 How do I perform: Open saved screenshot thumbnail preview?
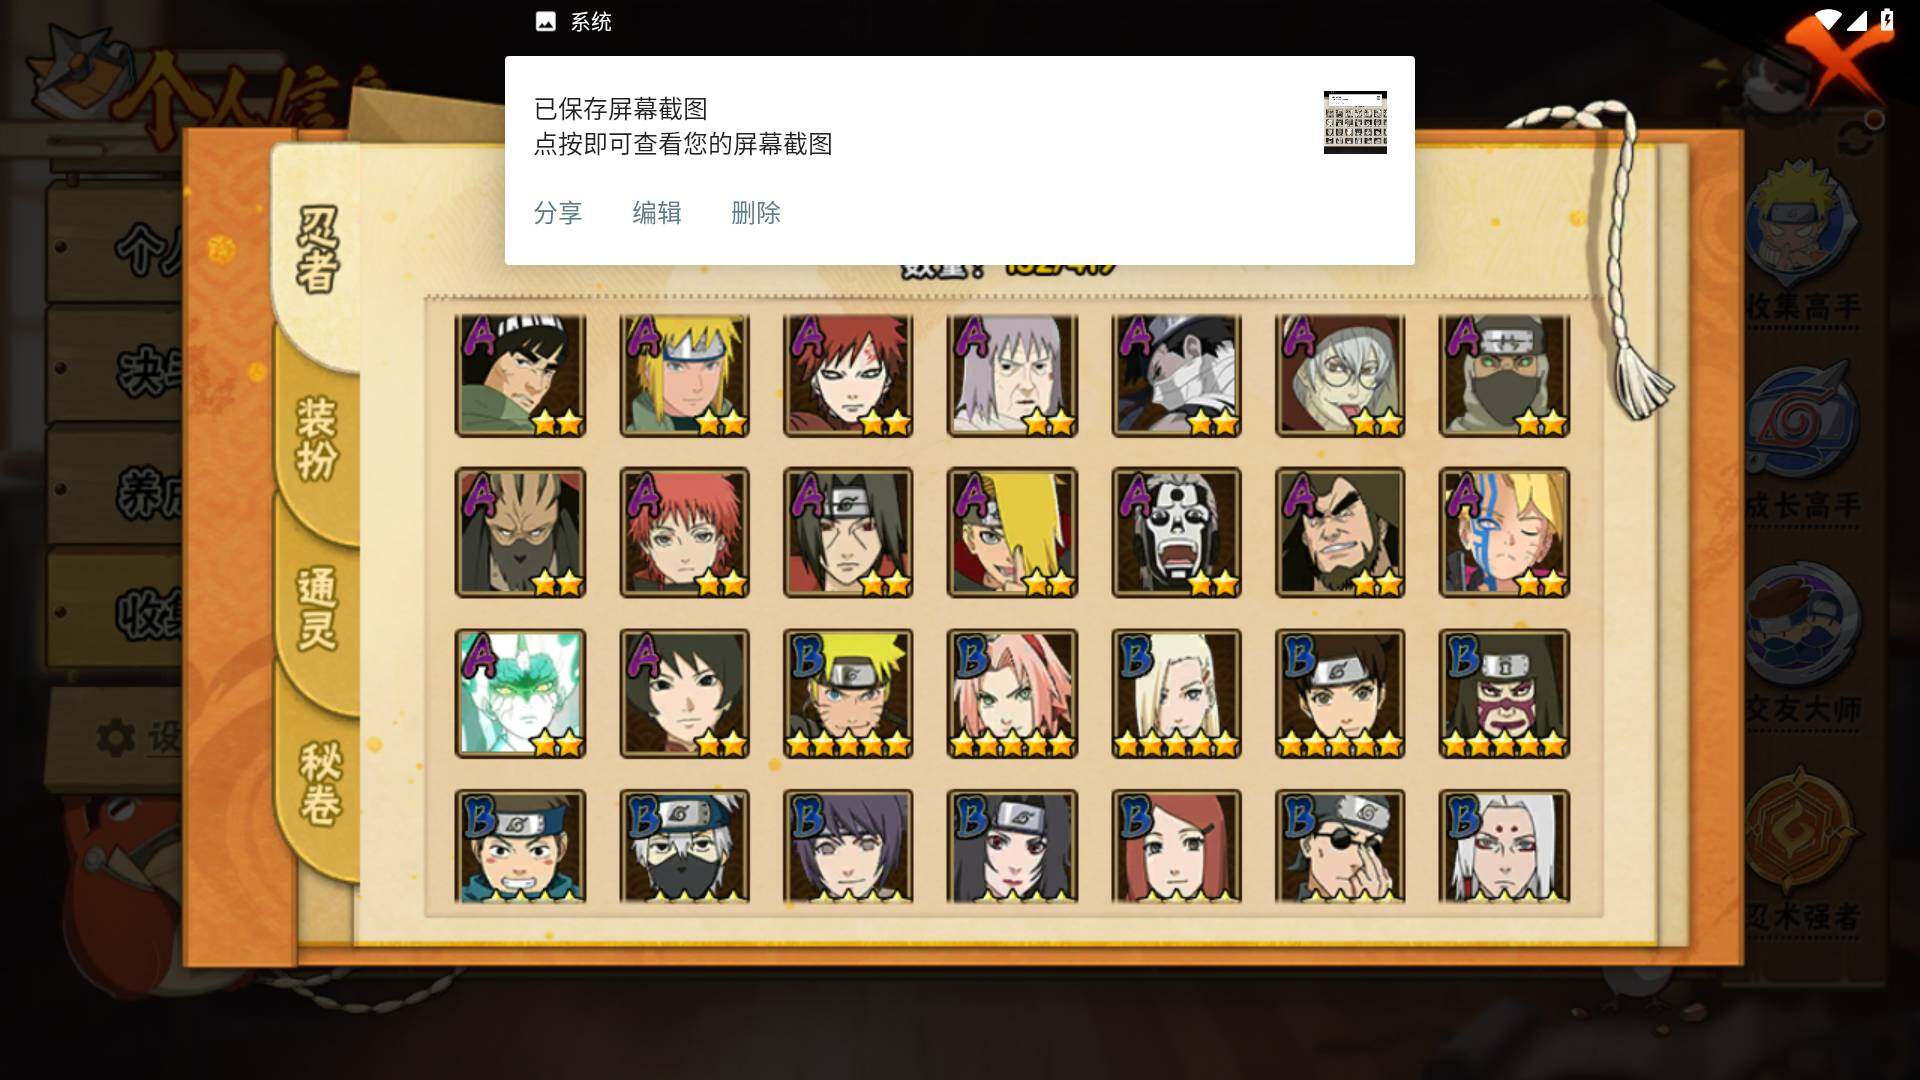click(x=1355, y=122)
